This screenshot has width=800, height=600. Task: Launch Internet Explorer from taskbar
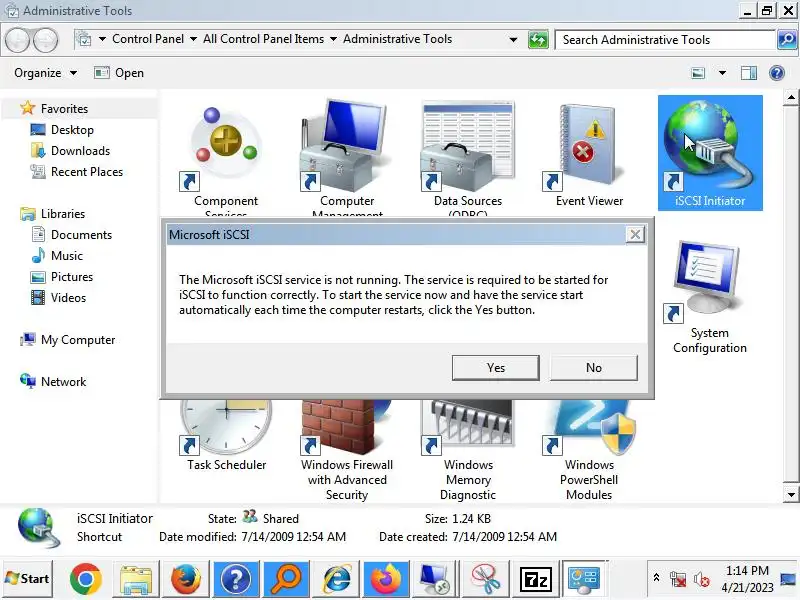click(336, 579)
